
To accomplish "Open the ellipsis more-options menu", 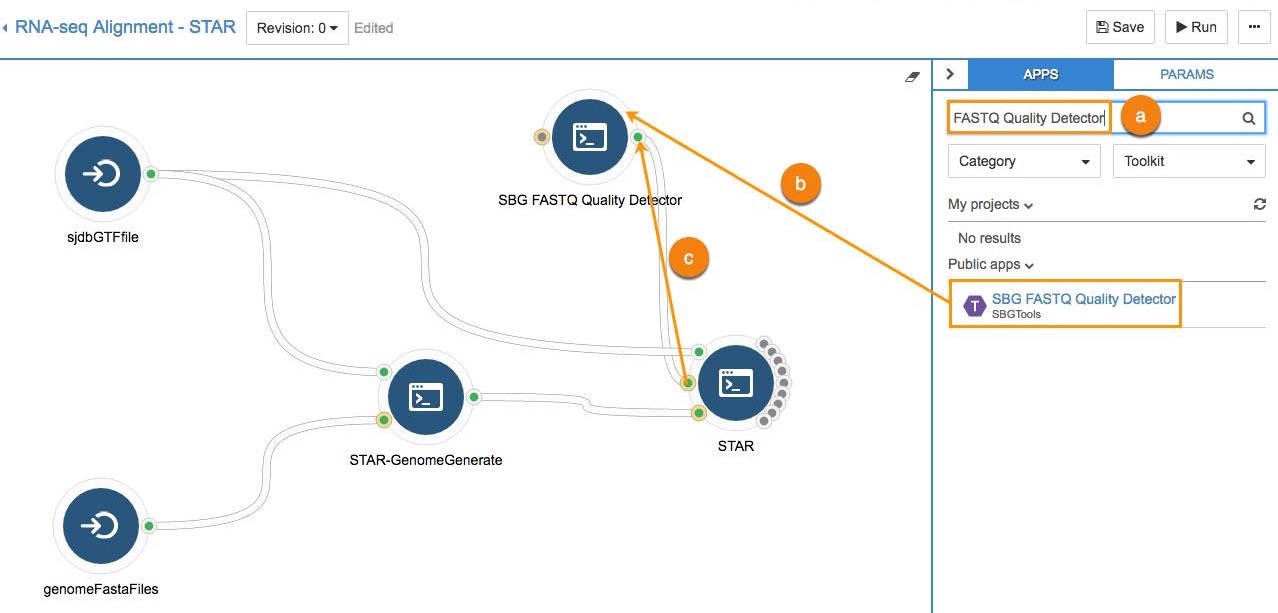I will 1254,27.
